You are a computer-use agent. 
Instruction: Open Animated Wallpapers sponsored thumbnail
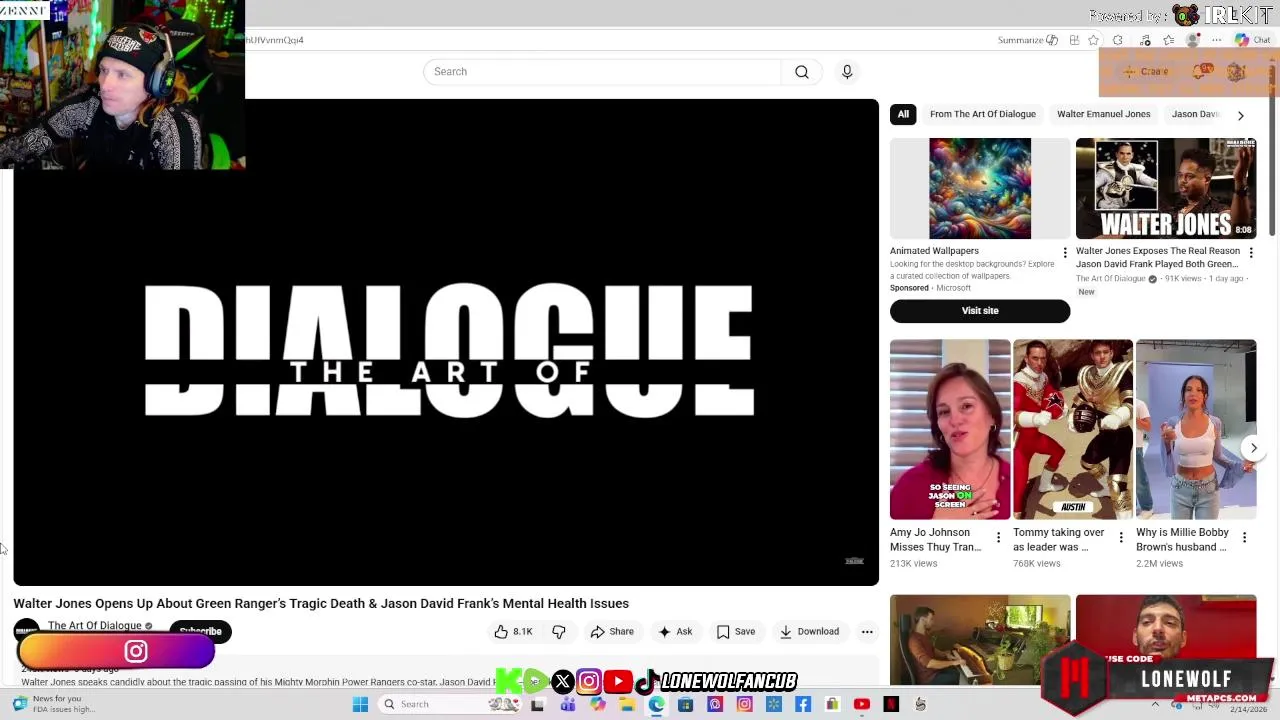click(x=980, y=189)
